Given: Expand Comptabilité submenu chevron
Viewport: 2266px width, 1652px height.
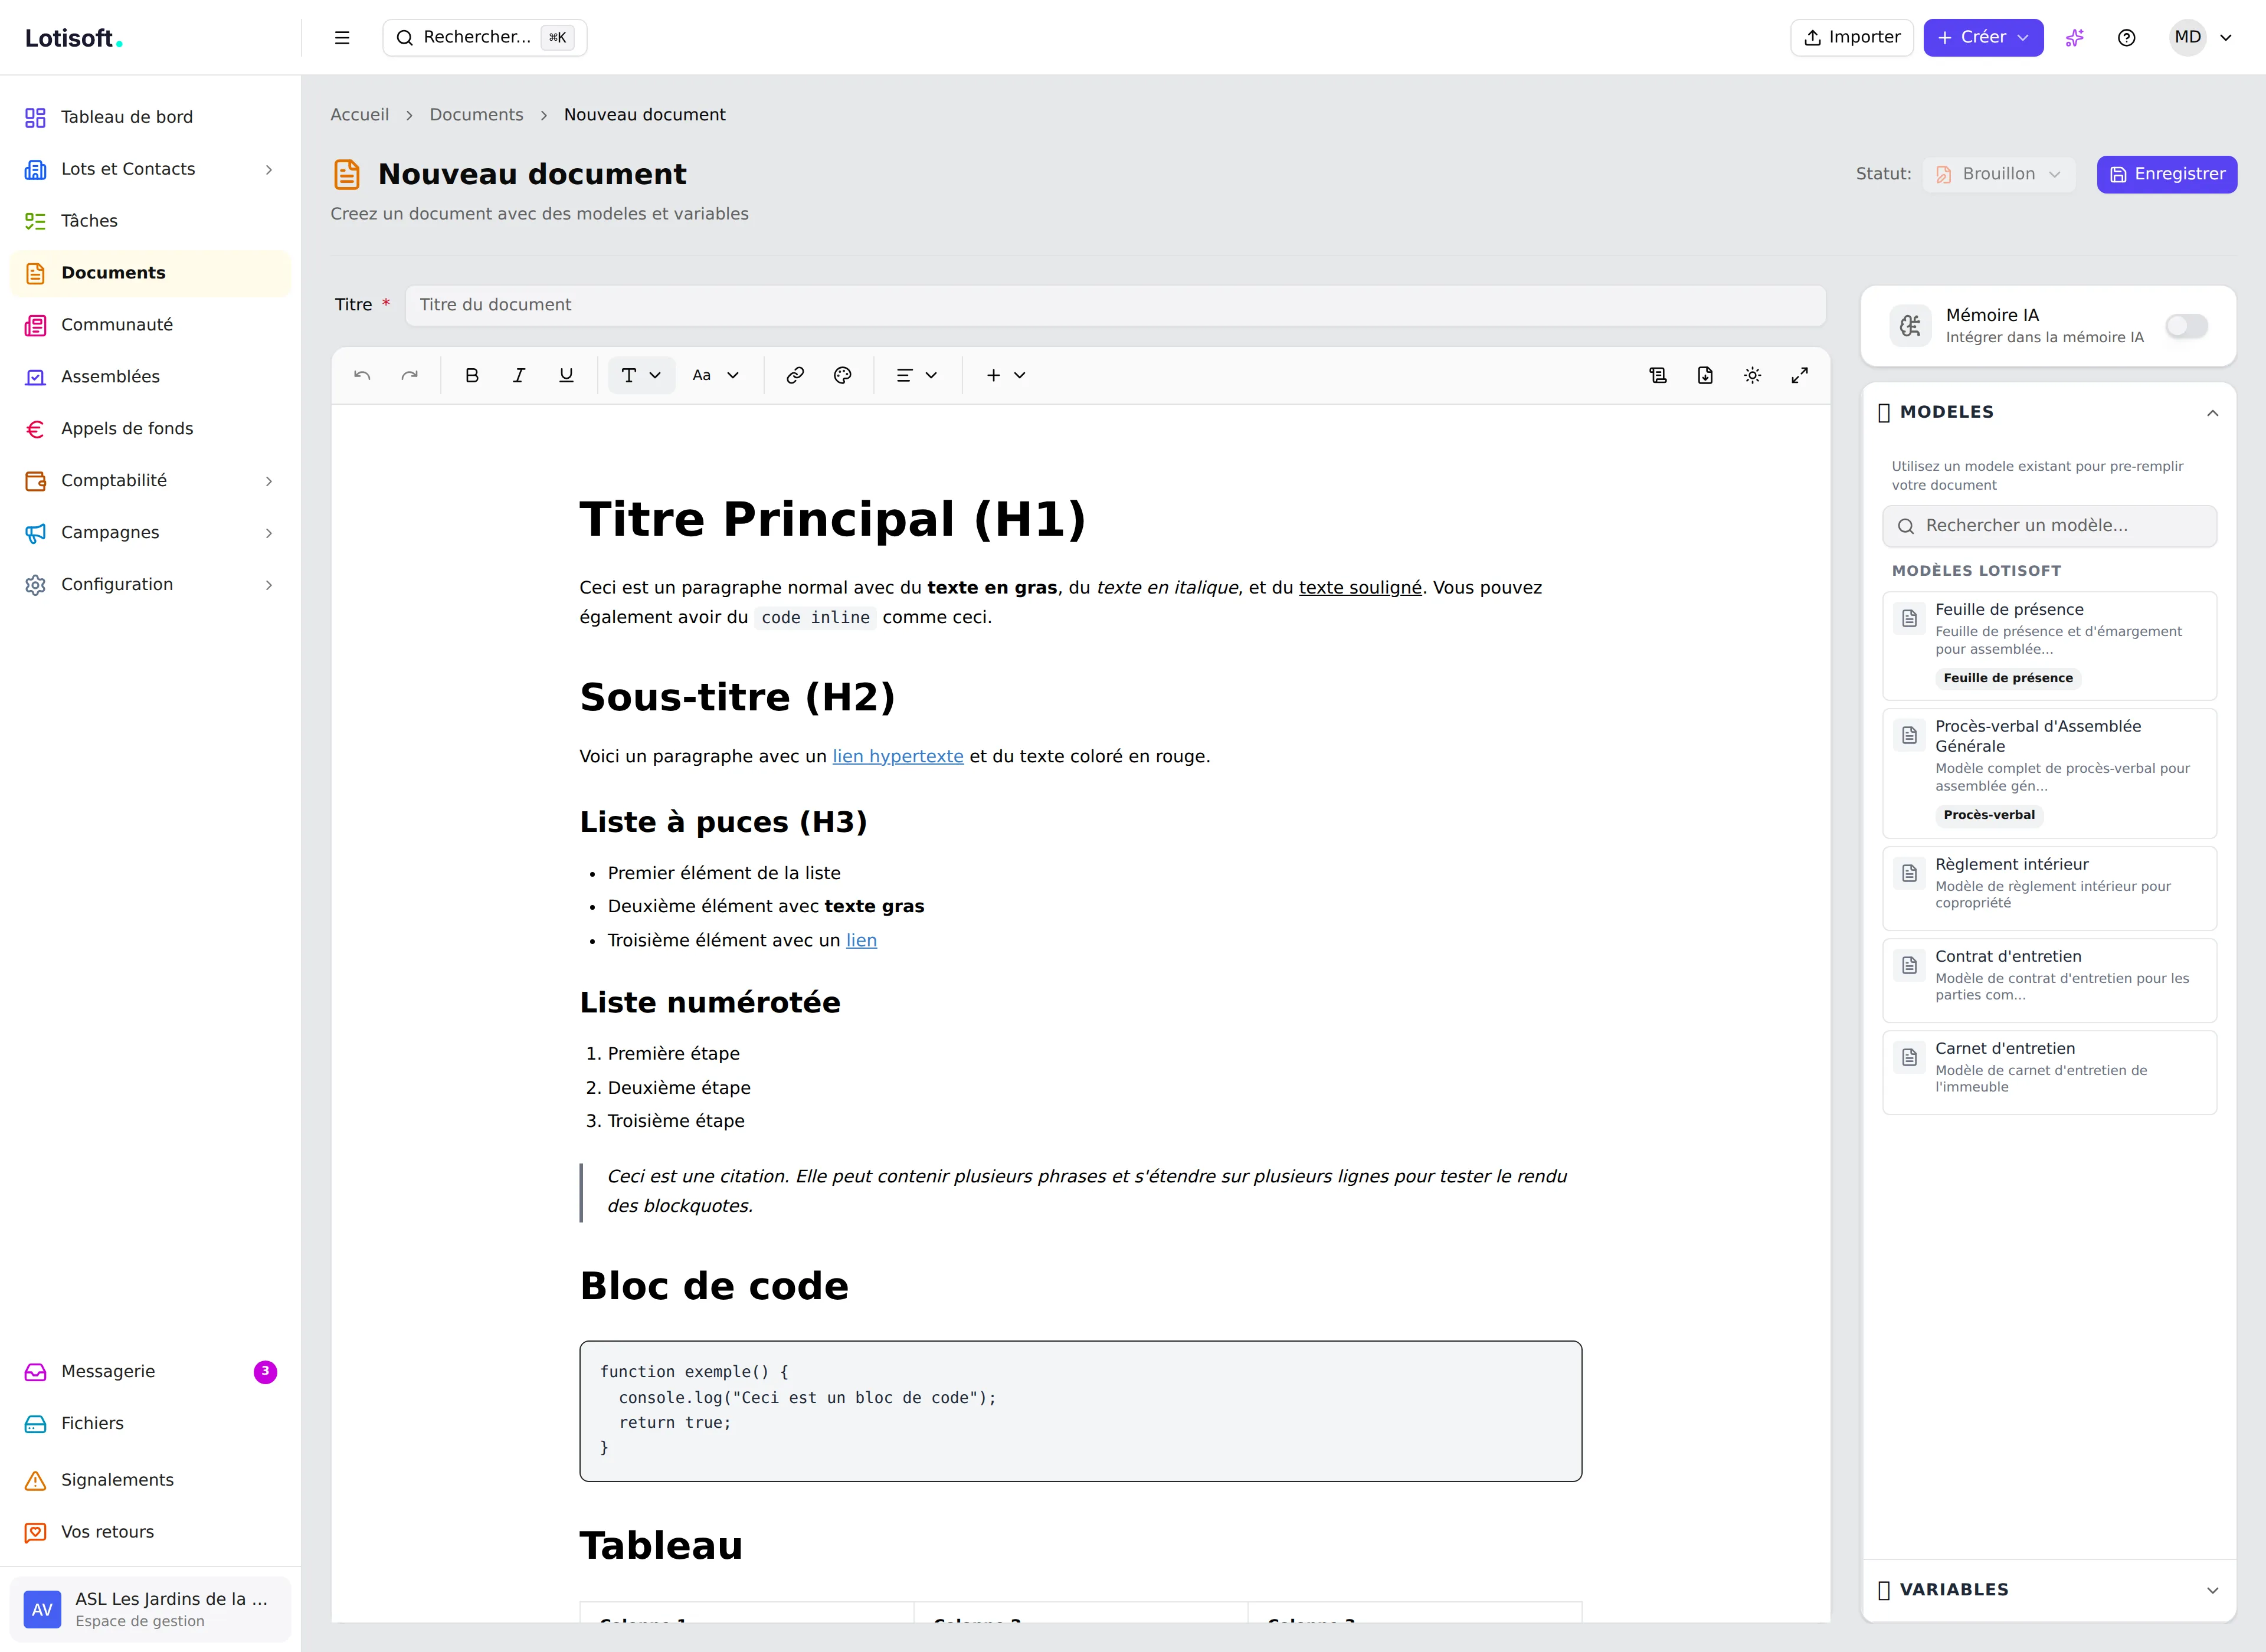Looking at the screenshot, I should coord(268,481).
